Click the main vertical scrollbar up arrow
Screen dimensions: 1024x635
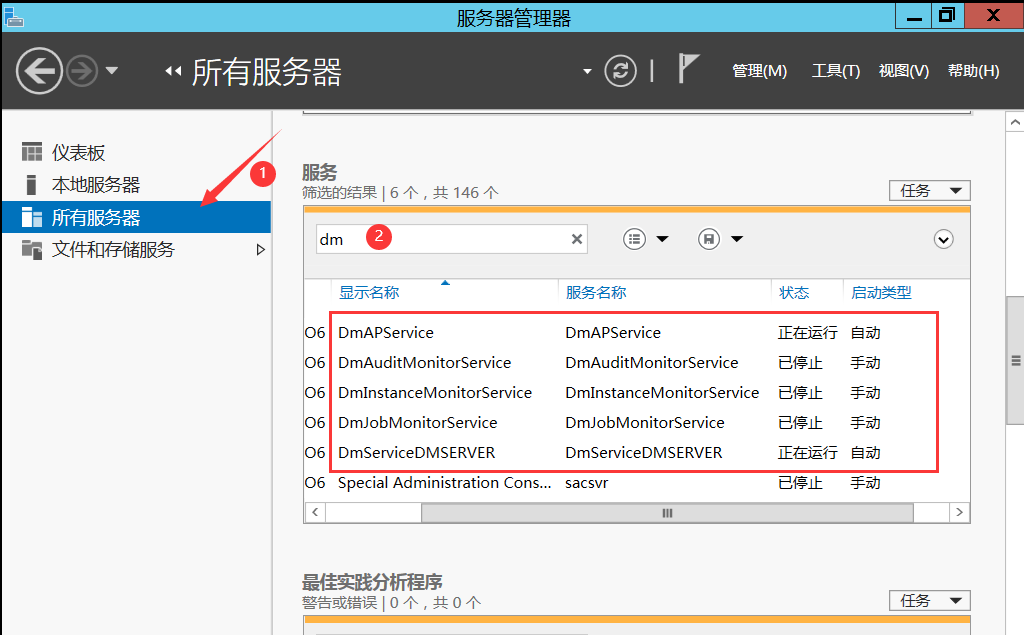point(1014,122)
